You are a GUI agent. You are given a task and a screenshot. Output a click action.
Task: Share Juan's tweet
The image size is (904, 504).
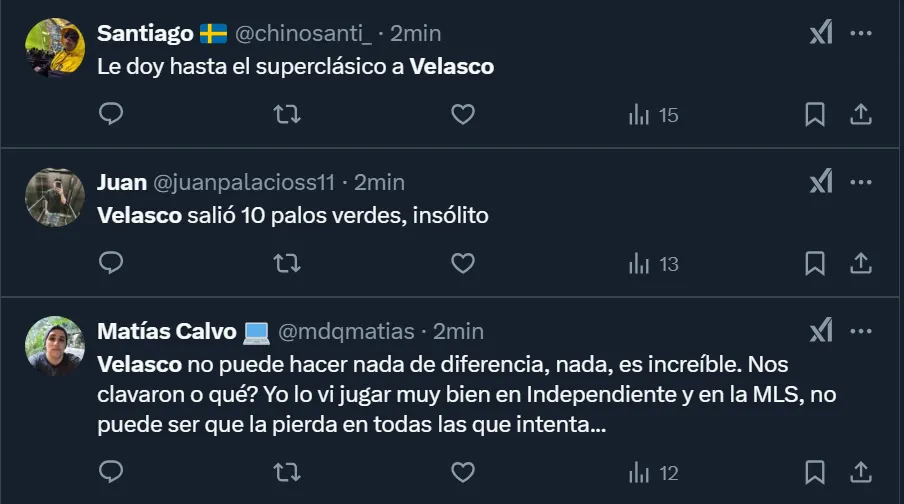click(x=860, y=263)
